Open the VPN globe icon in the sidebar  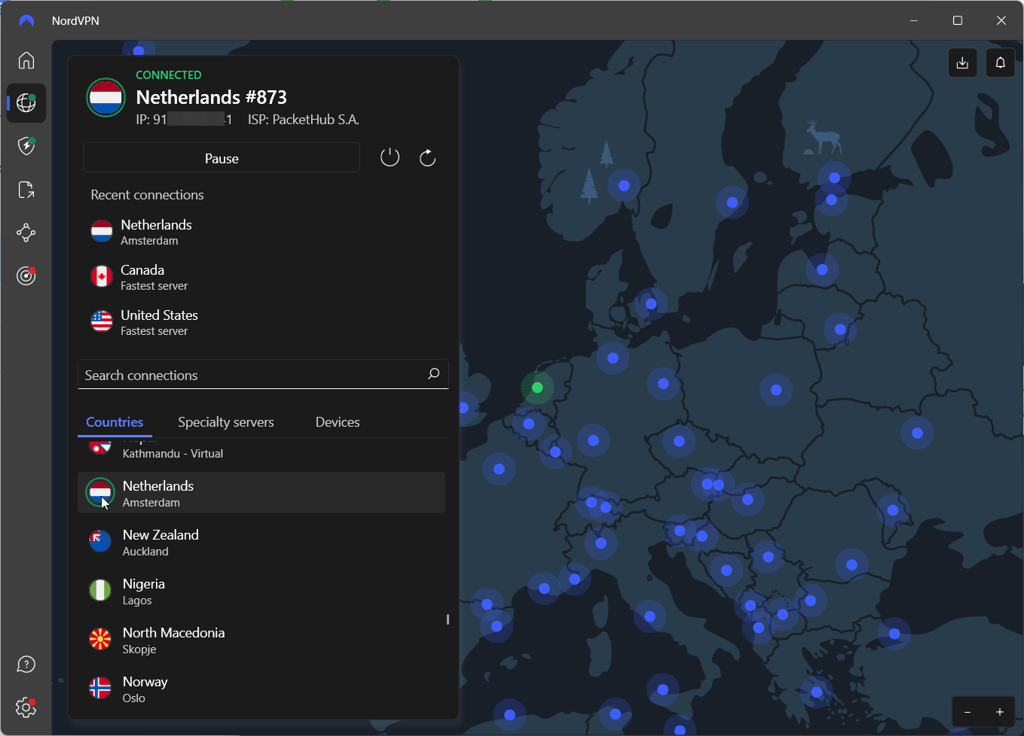26,103
